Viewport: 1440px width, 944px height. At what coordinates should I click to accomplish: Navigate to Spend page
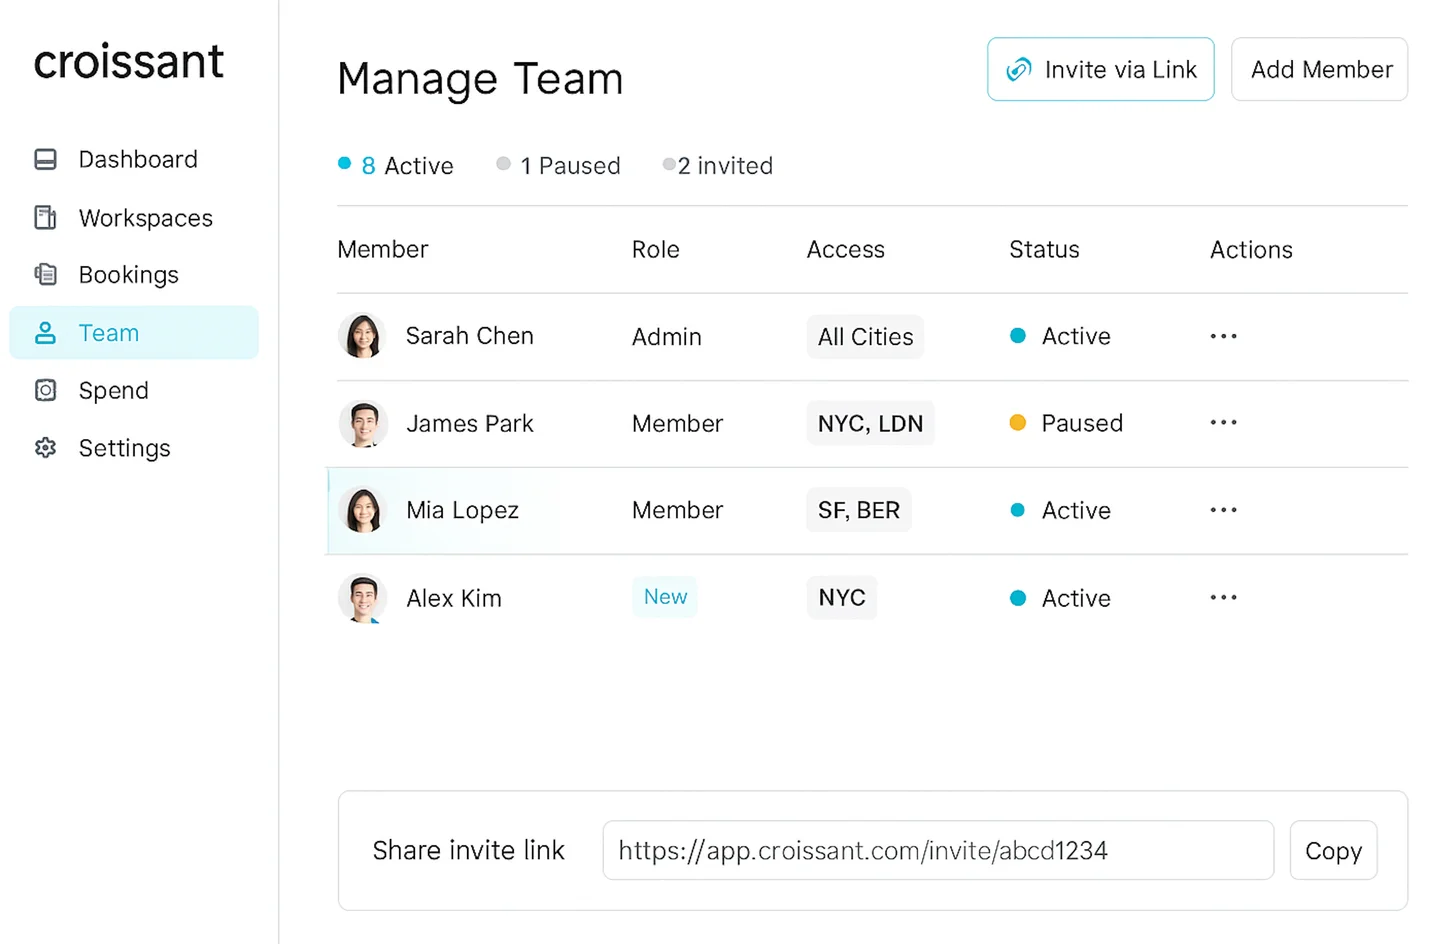tap(134, 390)
